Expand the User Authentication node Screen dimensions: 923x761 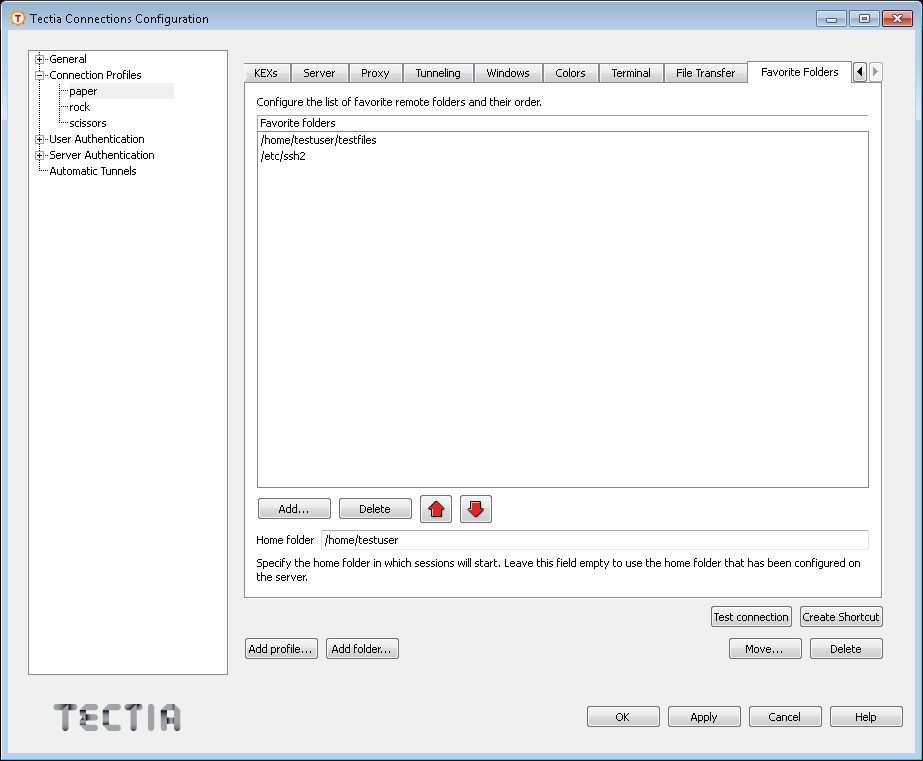click(38, 139)
